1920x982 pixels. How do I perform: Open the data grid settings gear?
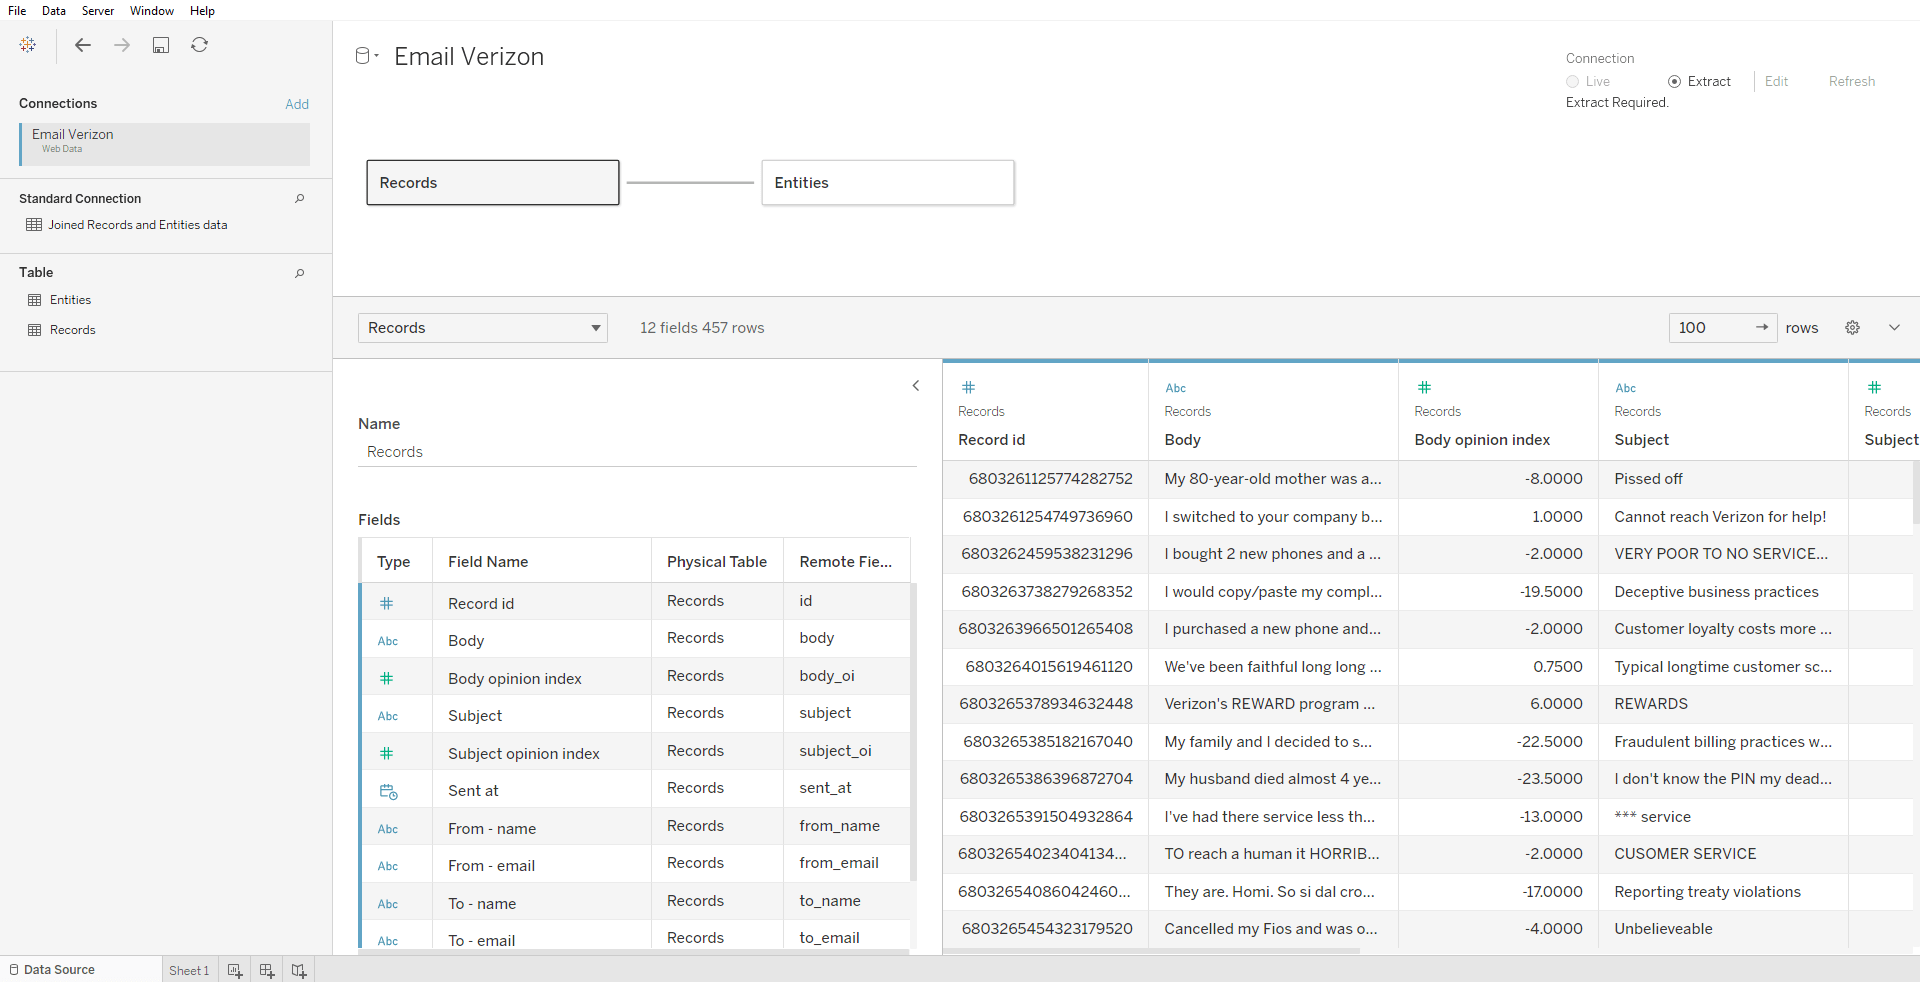1852,328
